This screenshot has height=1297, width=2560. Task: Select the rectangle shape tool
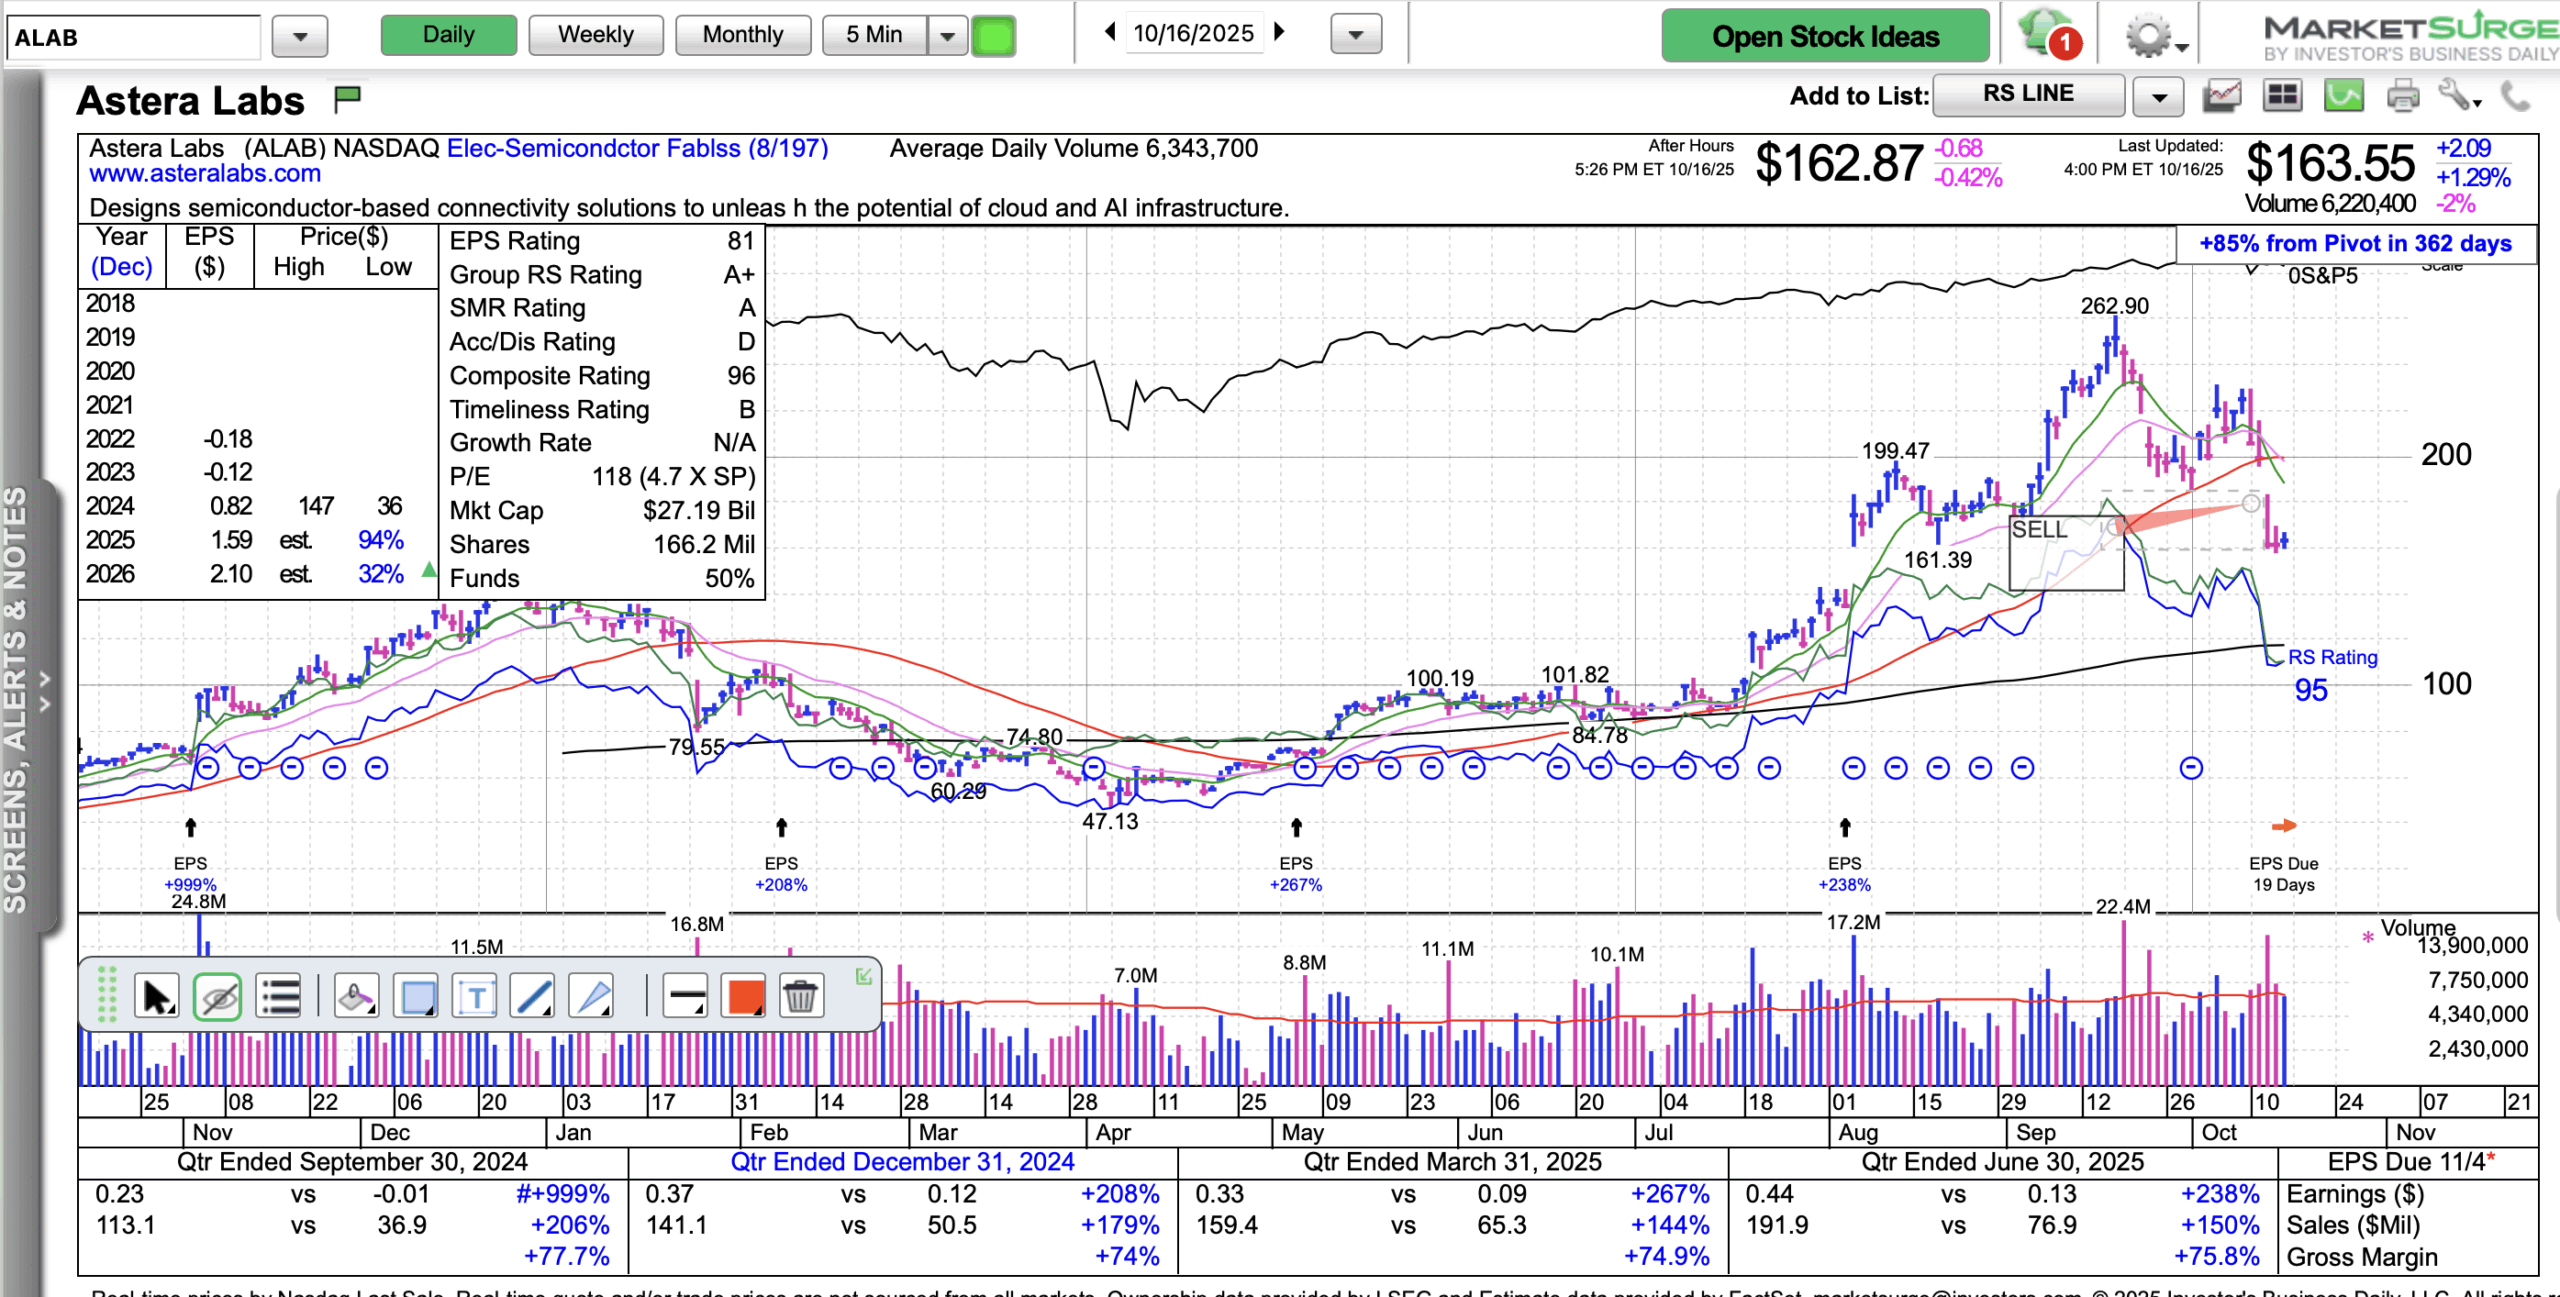tap(417, 997)
